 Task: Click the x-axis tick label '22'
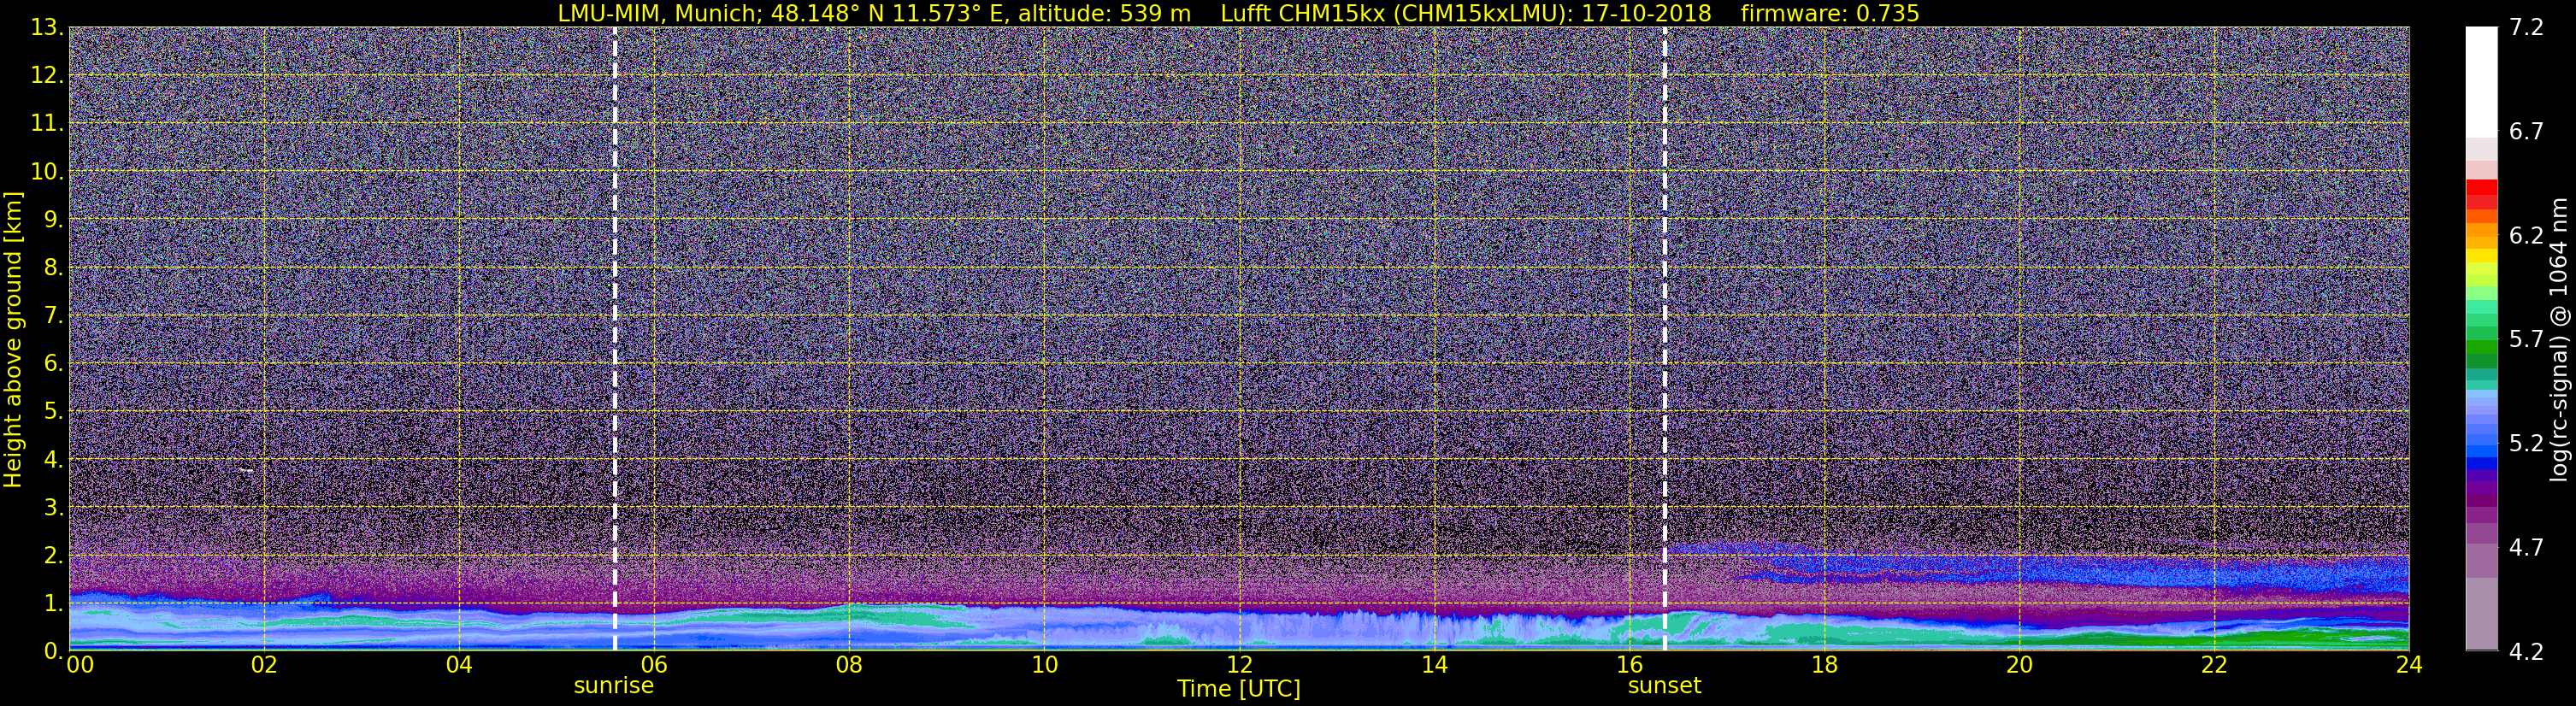point(2214,665)
